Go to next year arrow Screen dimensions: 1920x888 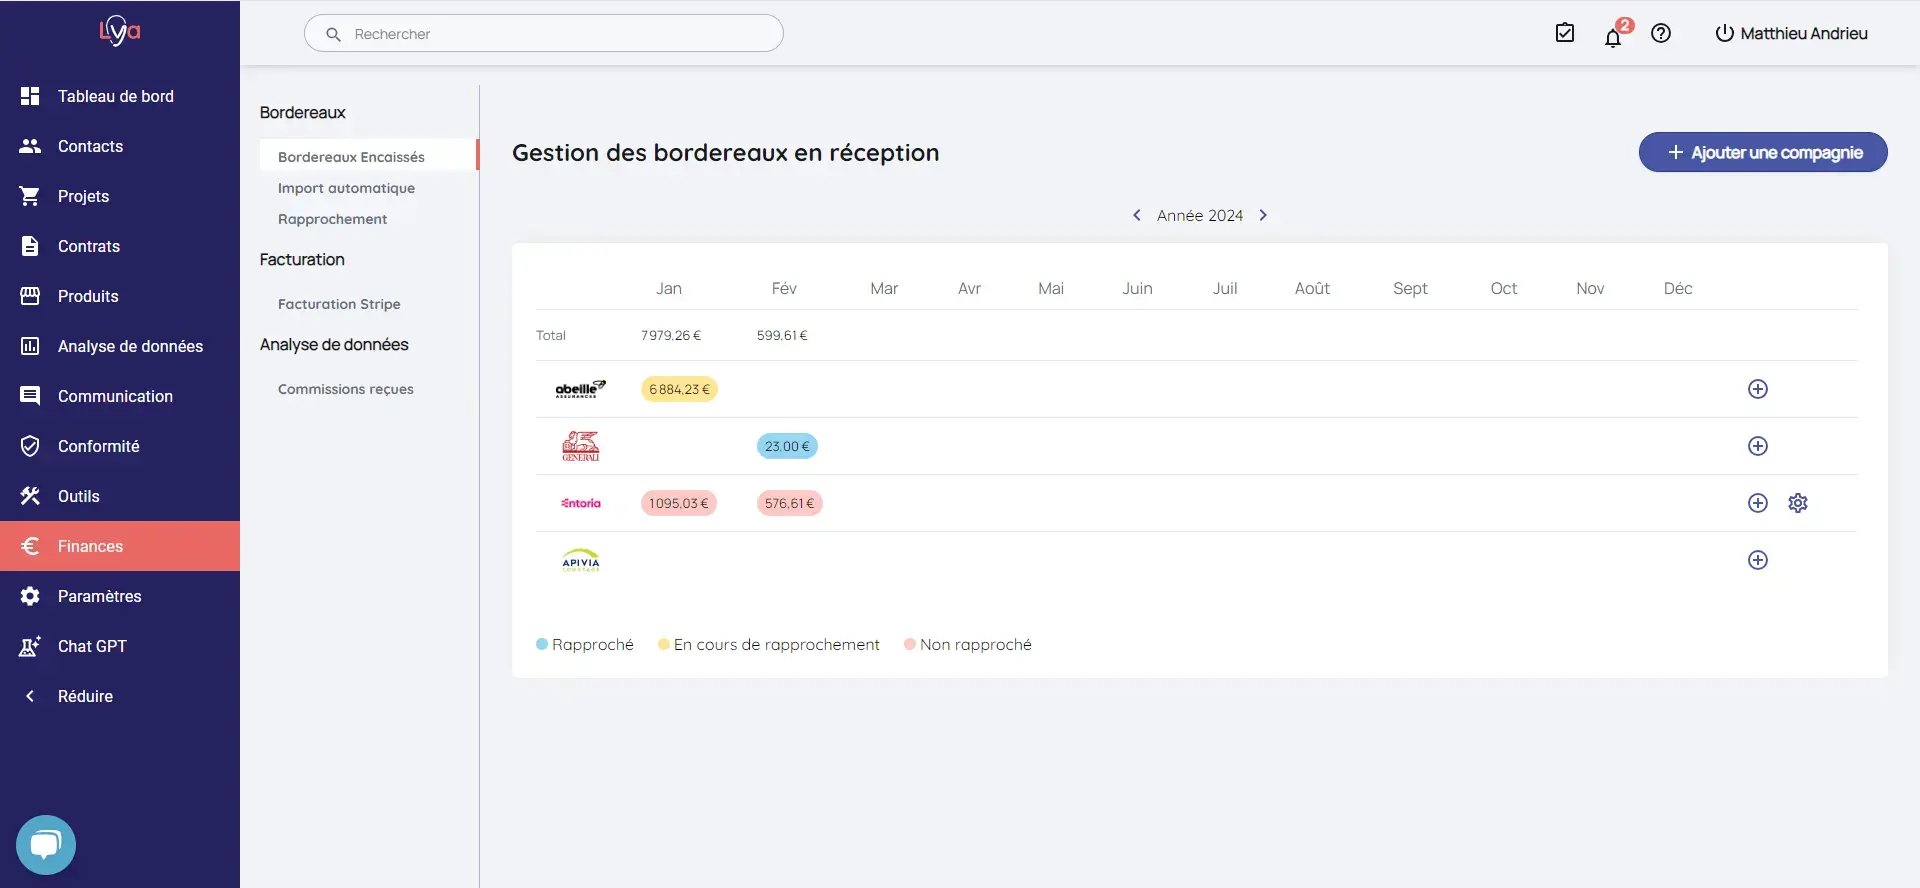[x=1263, y=215]
